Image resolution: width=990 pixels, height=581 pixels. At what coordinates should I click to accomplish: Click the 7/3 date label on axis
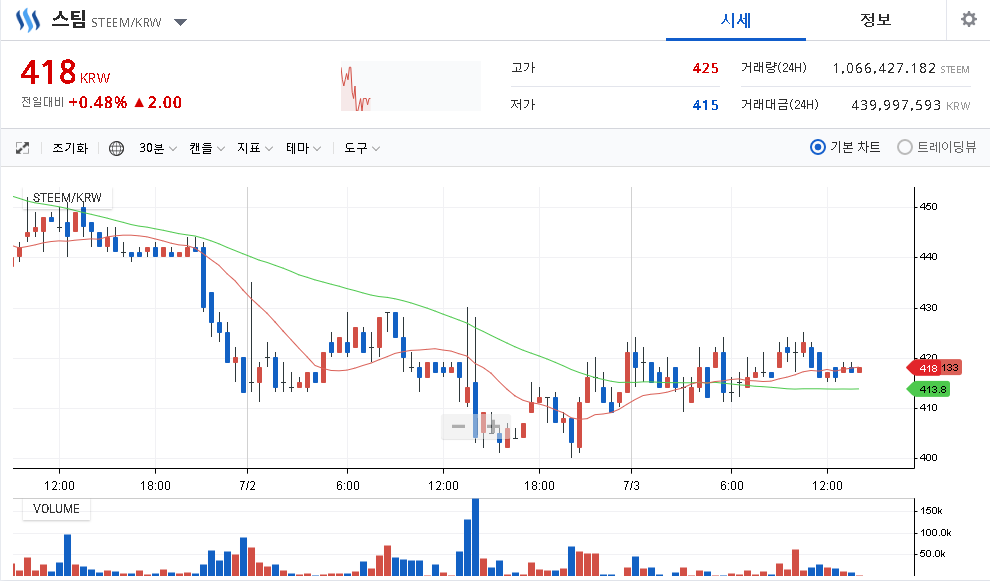point(631,486)
